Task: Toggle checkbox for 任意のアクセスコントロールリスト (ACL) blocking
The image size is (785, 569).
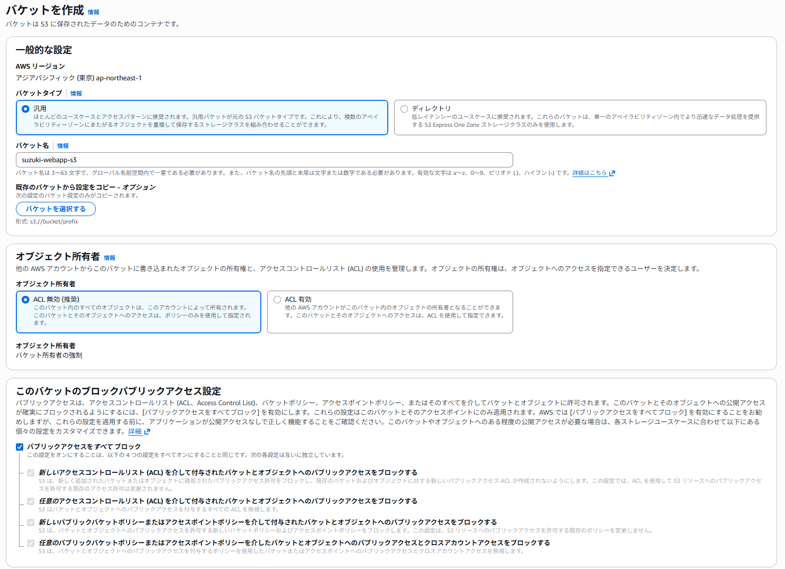Action: click(31, 501)
